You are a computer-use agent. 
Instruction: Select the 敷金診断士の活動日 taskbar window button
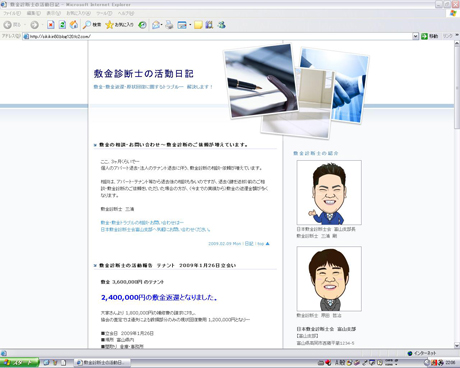(102, 362)
